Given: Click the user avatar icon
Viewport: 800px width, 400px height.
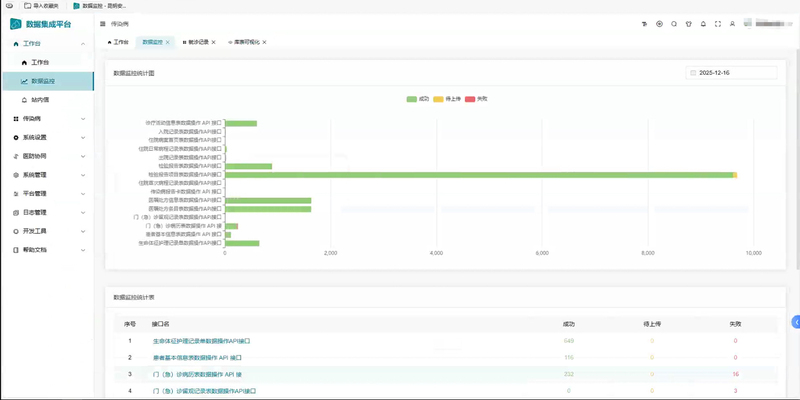Looking at the screenshot, I should point(733,23).
